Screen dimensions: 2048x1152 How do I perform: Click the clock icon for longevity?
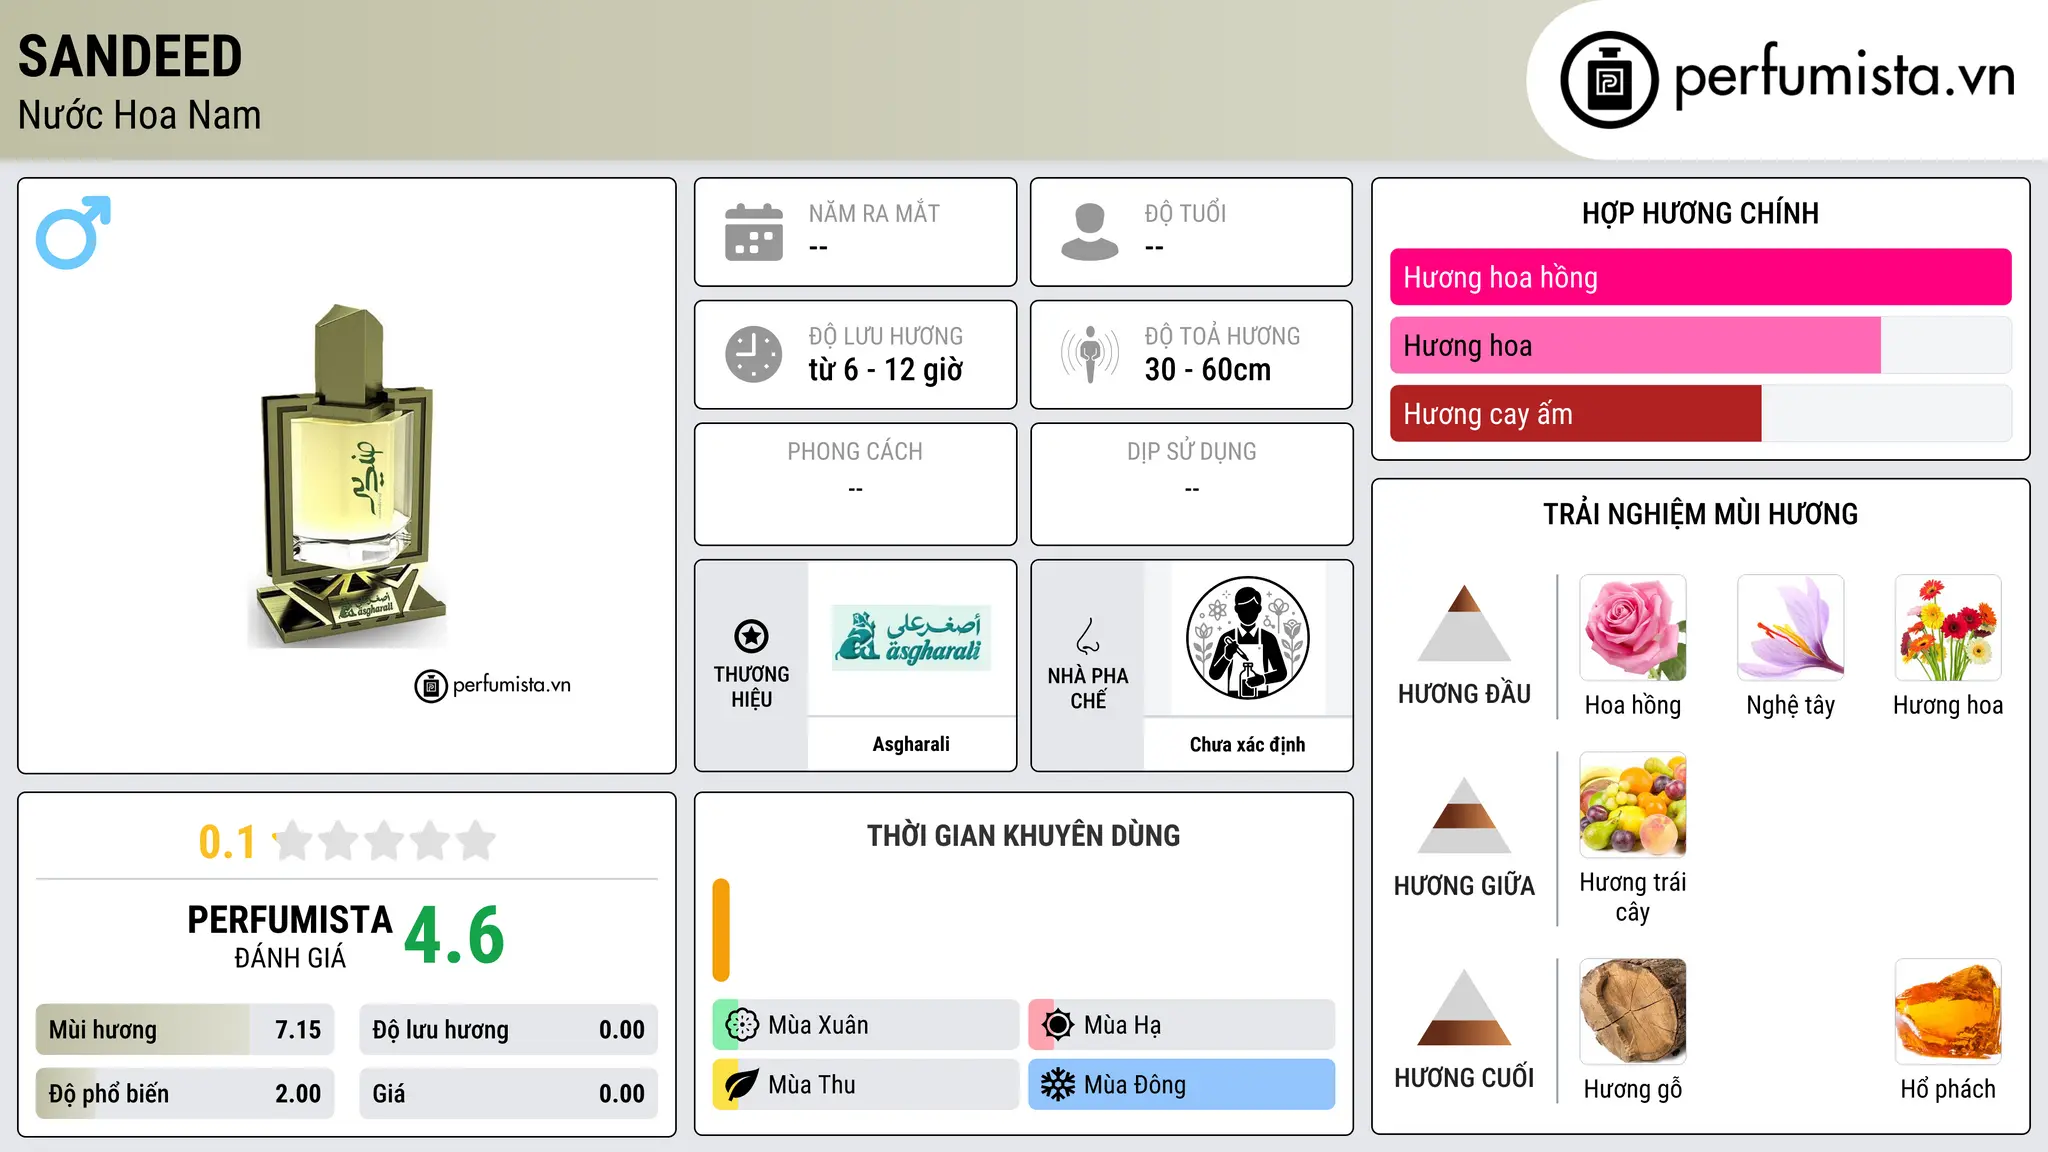(754, 354)
